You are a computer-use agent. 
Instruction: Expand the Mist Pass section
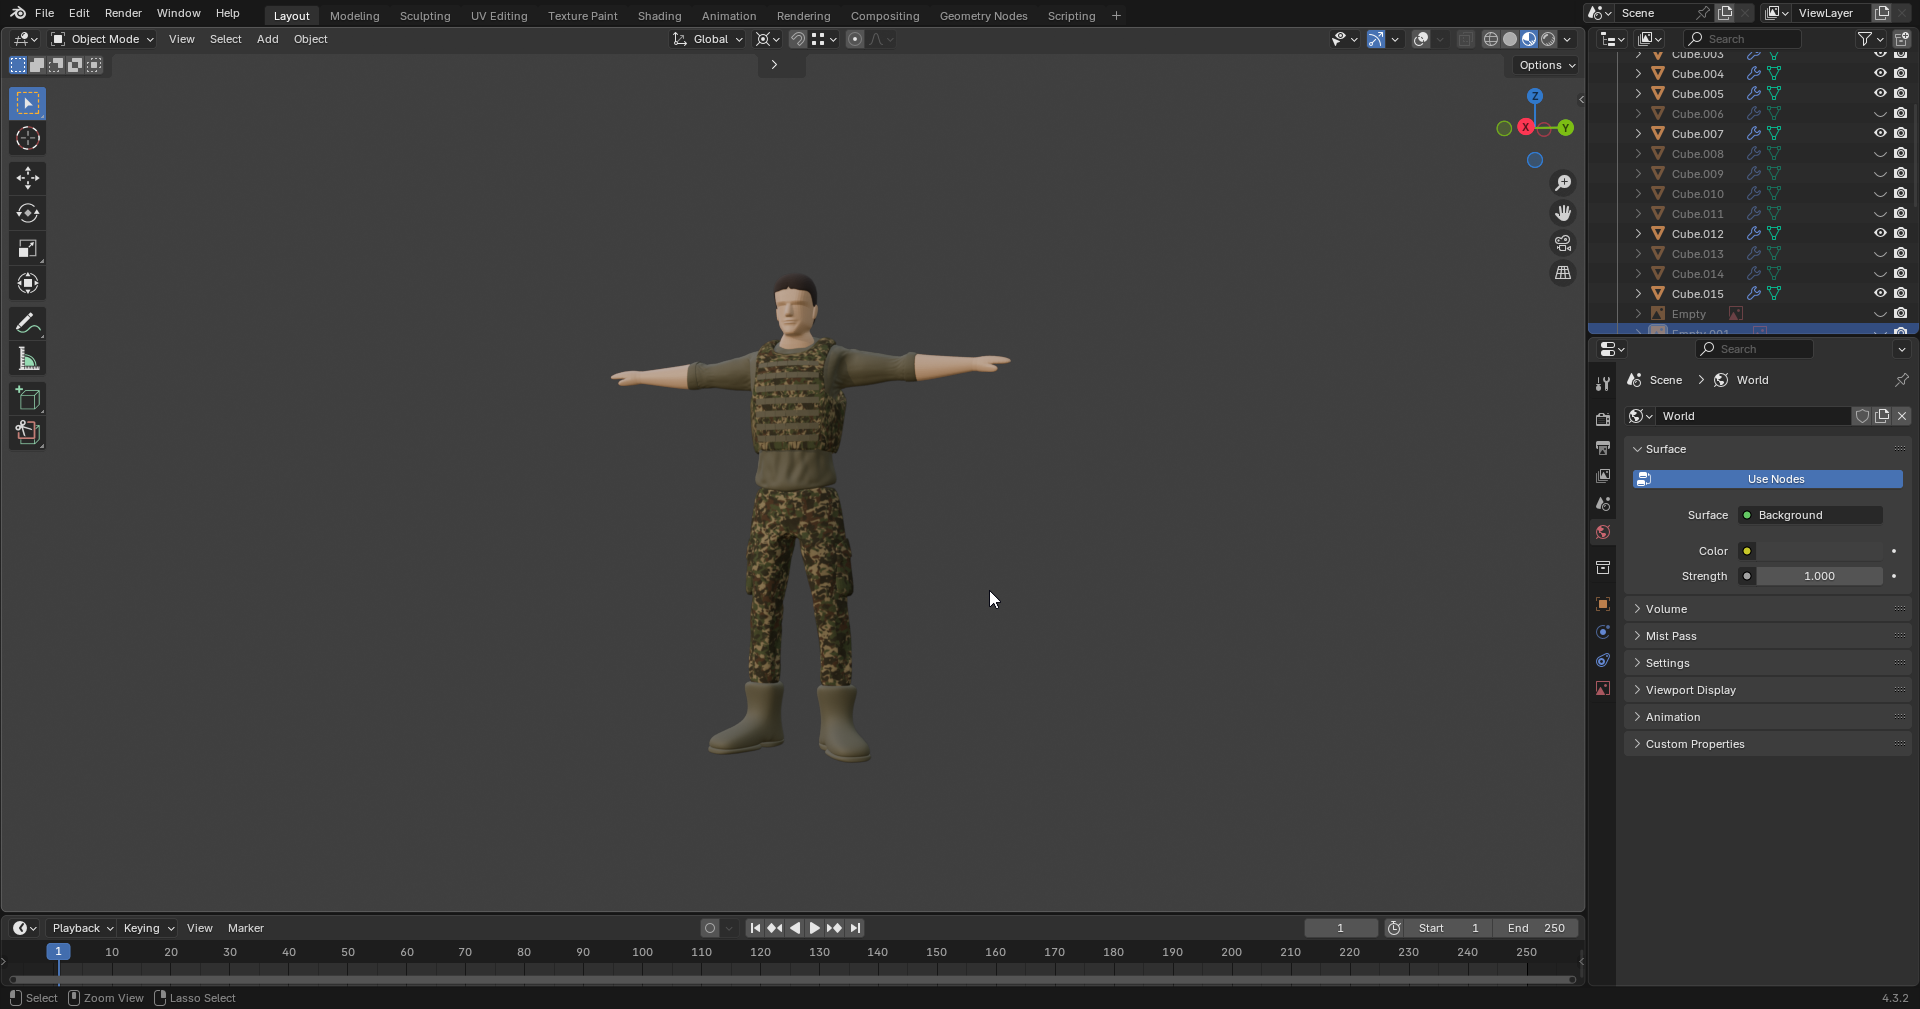click(x=1670, y=636)
